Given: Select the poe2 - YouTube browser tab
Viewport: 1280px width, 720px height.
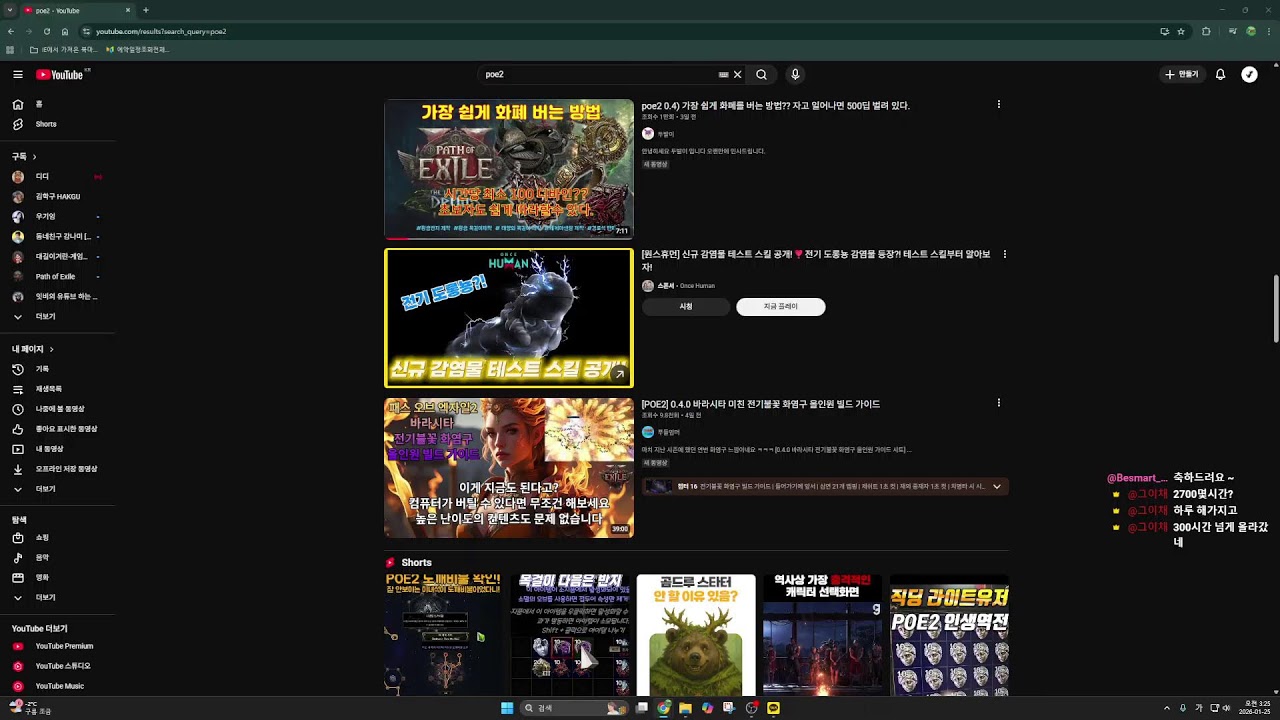Looking at the screenshot, I should (x=77, y=10).
